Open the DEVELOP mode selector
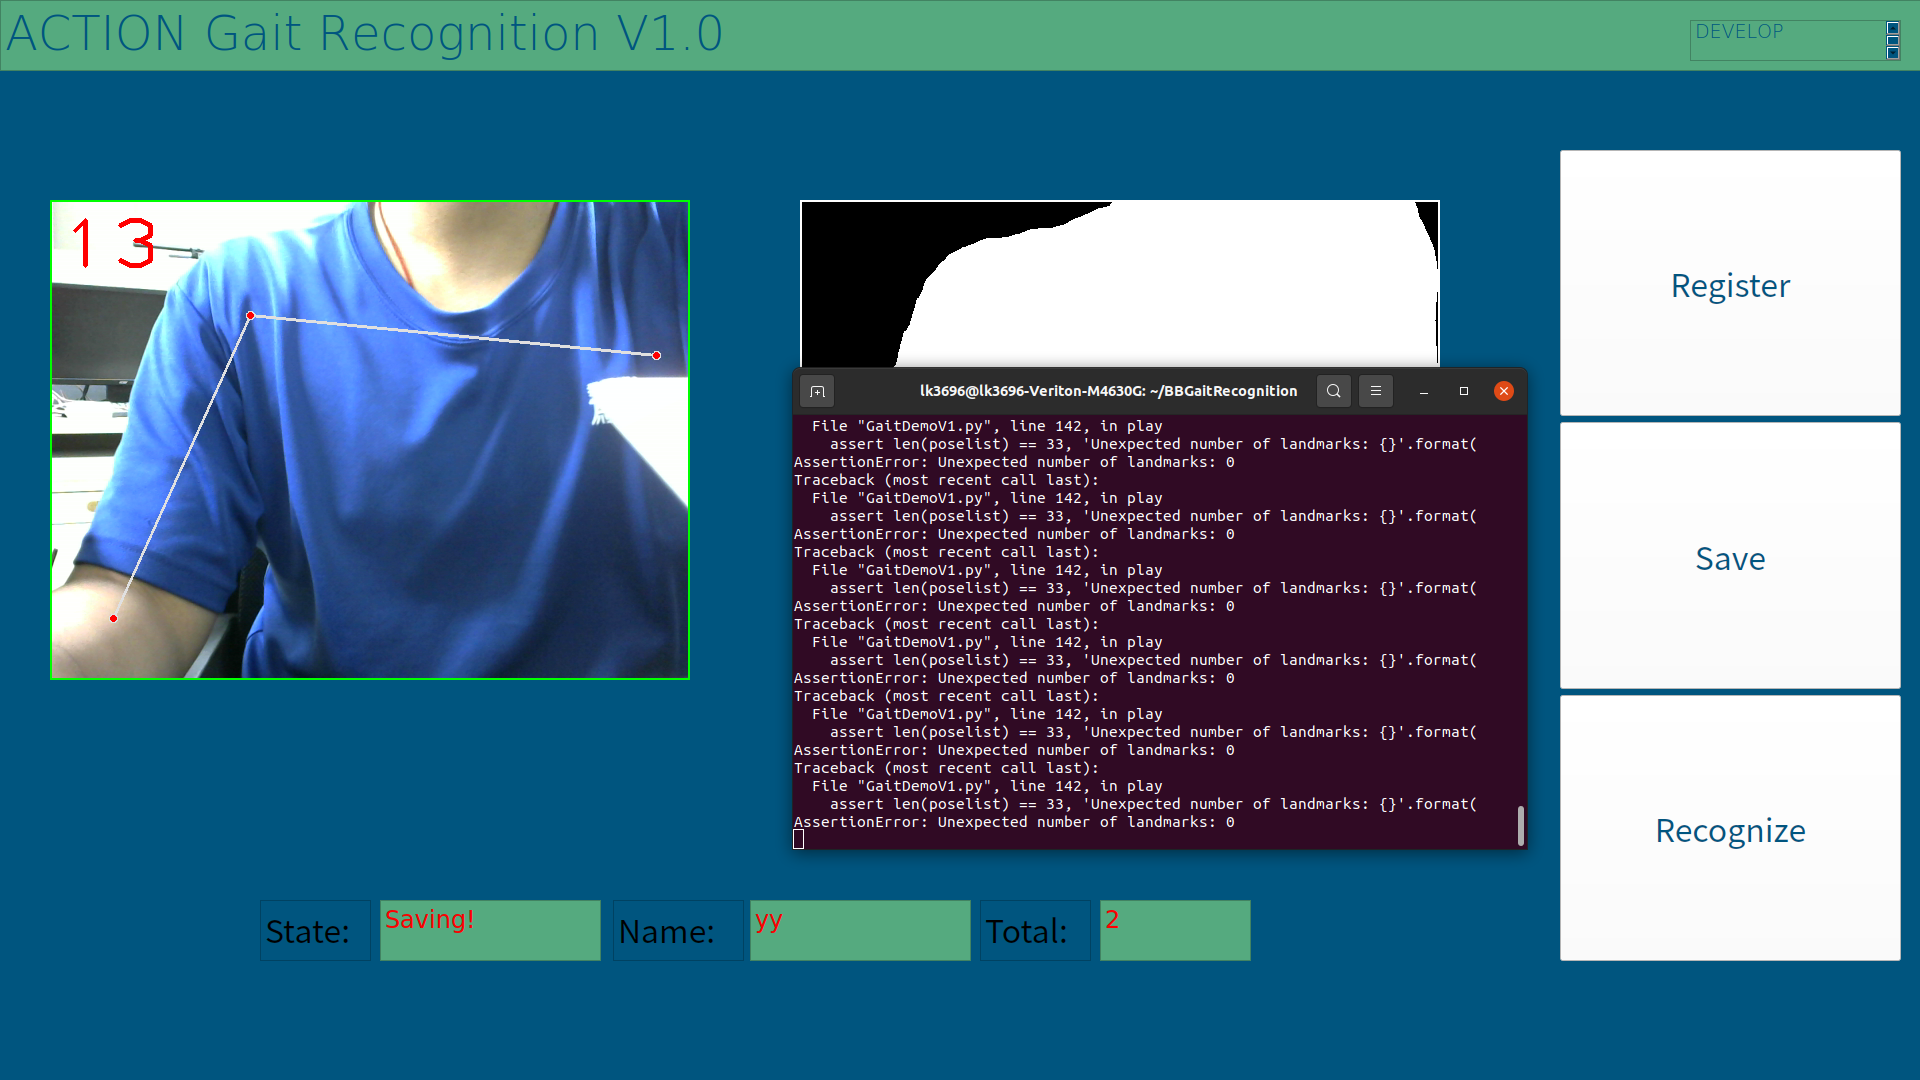 pos(1785,40)
